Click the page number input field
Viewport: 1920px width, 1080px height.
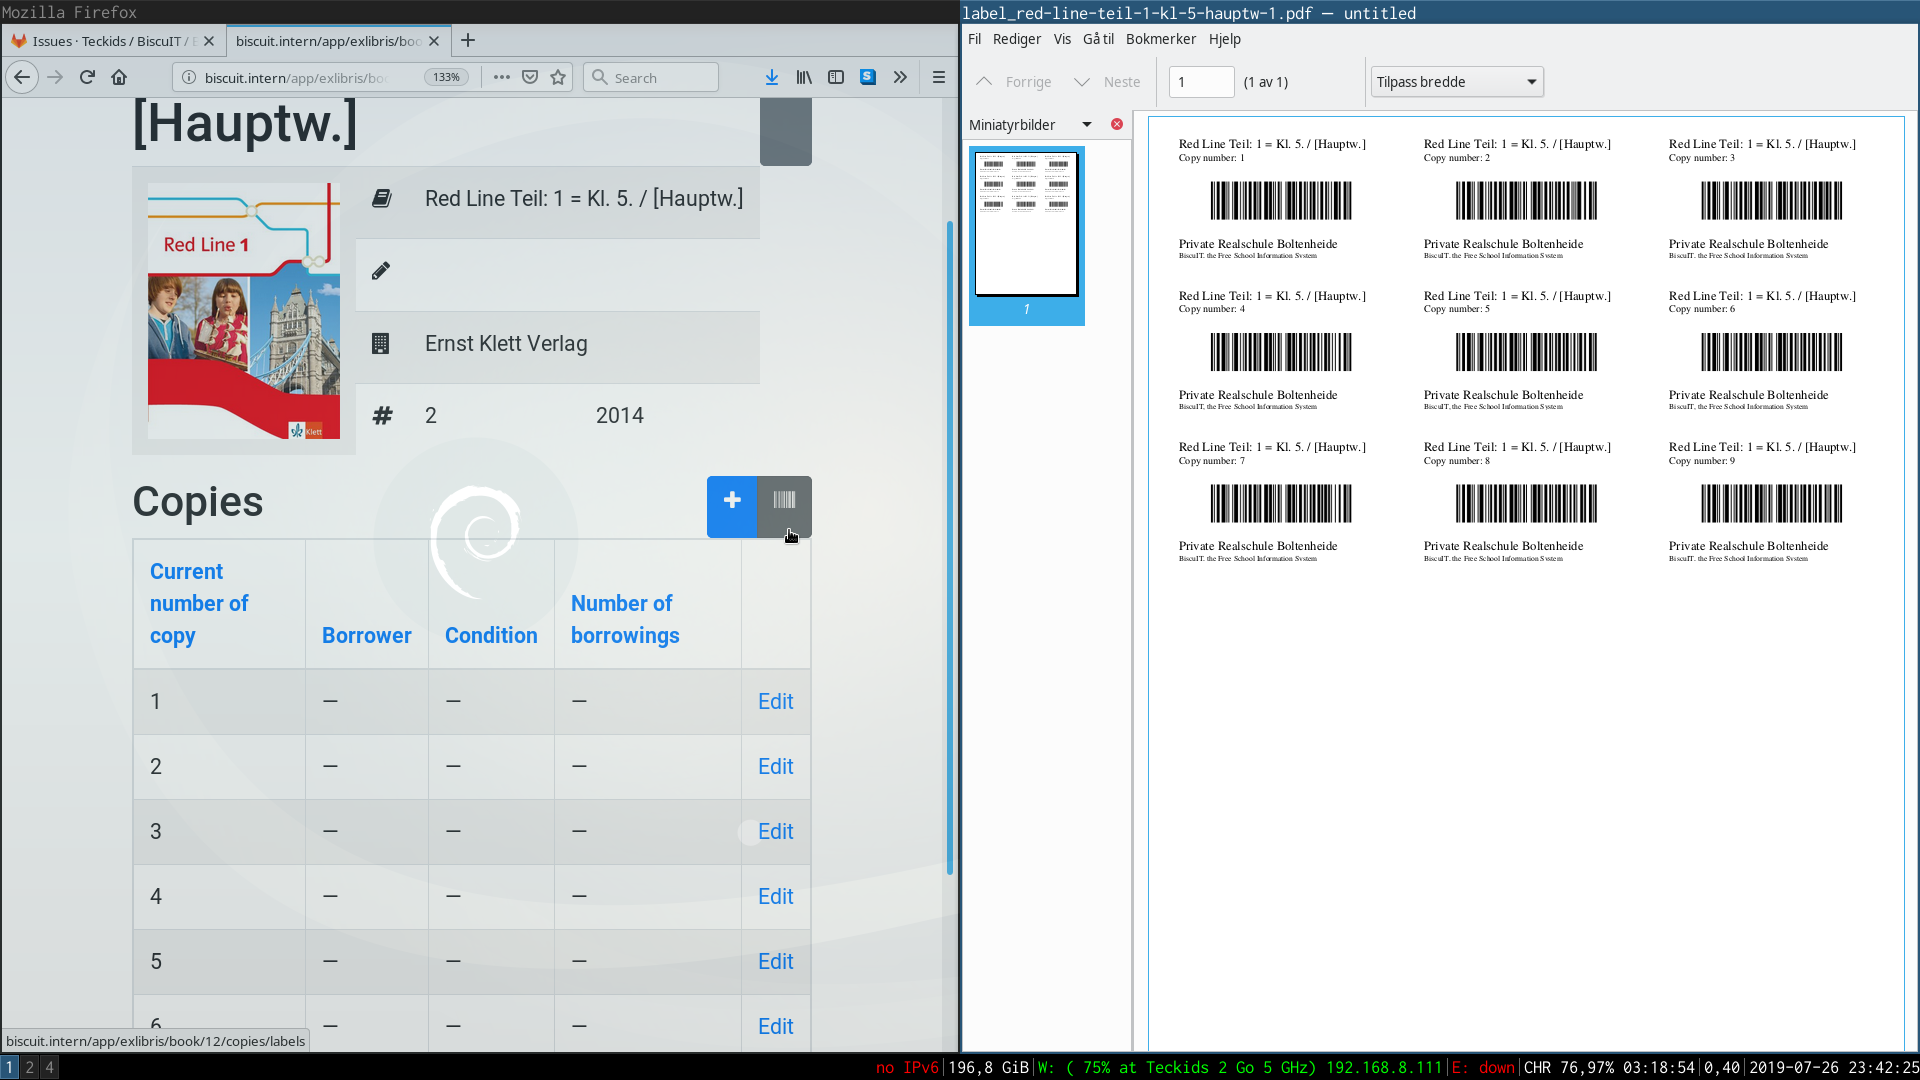click(x=1201, y=82)
